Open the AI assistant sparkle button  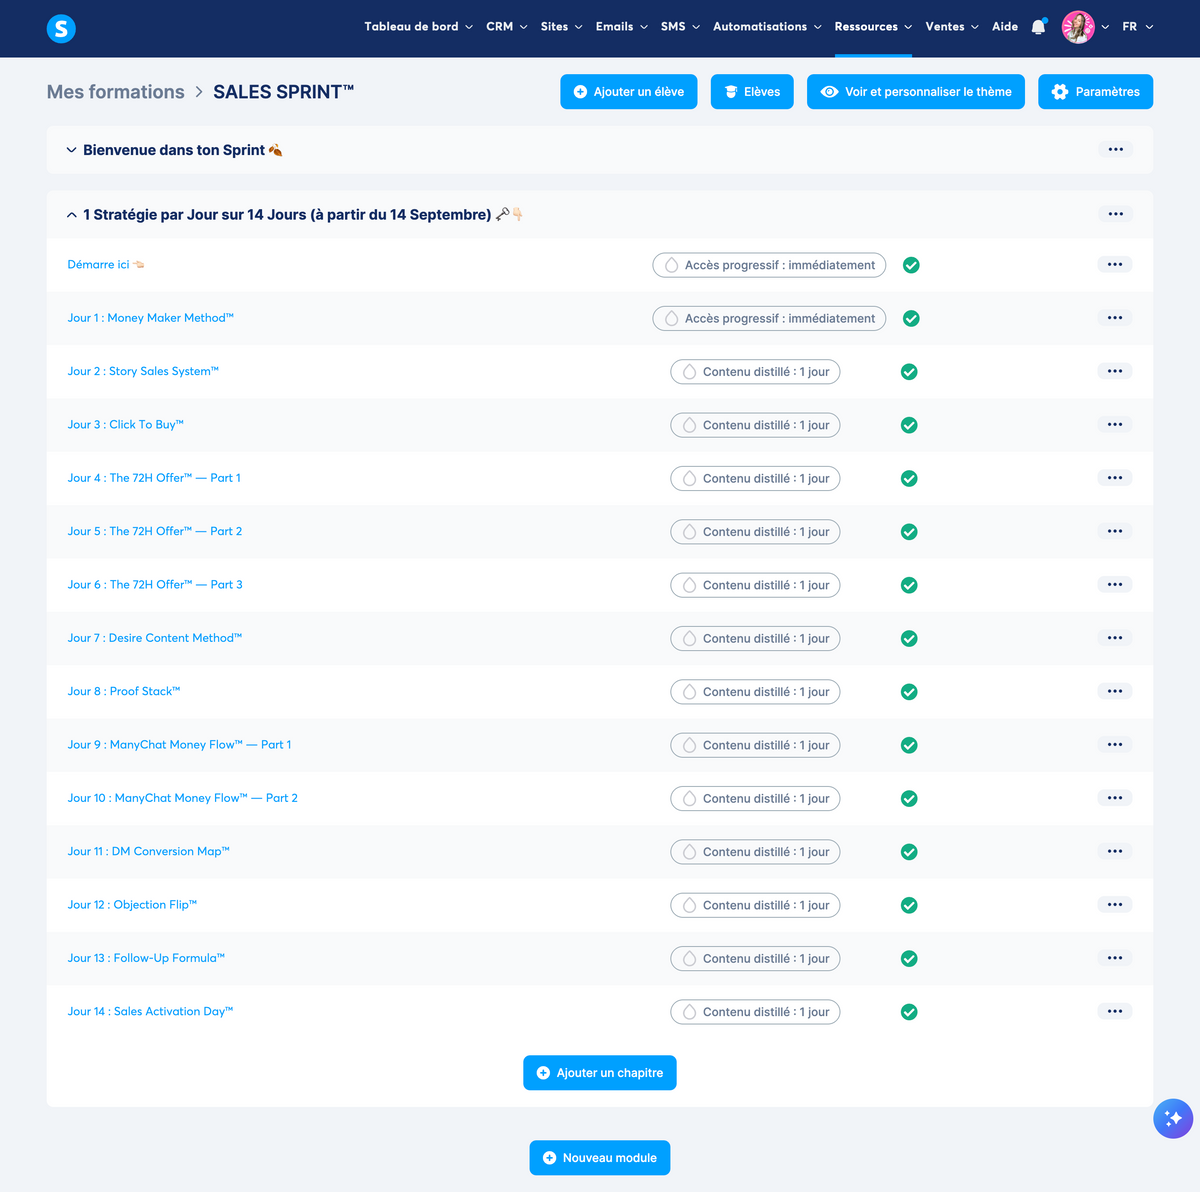click(x=1173, y=1118)
